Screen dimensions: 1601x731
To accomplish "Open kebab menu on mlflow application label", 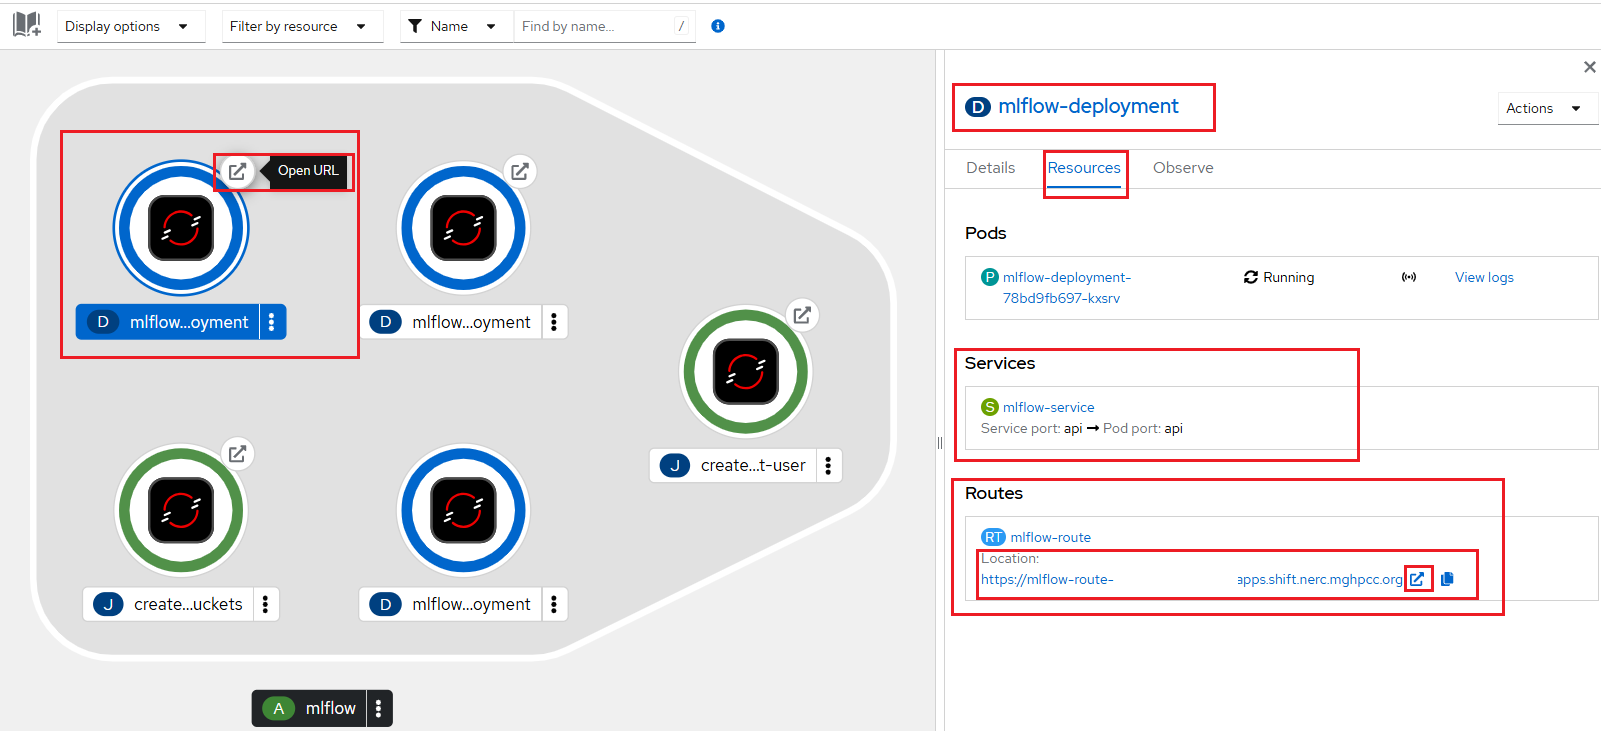I will coord(379,708).
